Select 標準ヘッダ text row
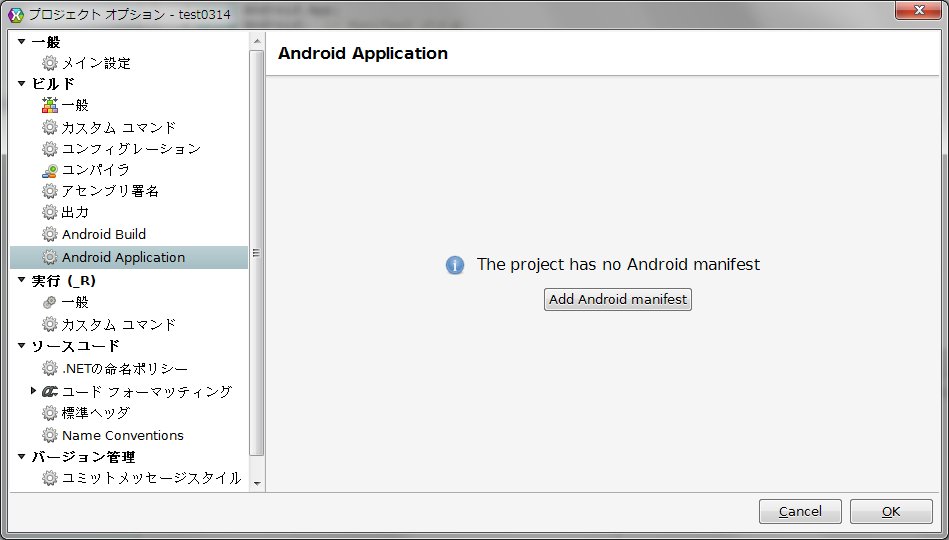This screenshot has width=949, height=540. click(96, 413)
